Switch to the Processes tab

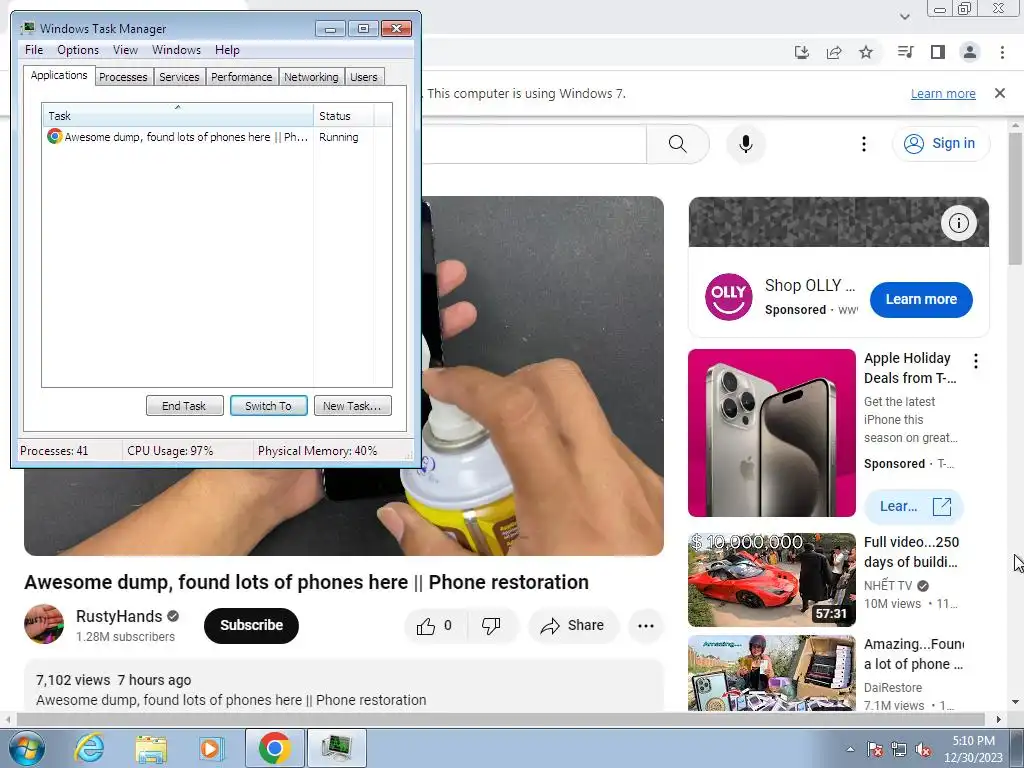tap(123, 77)
